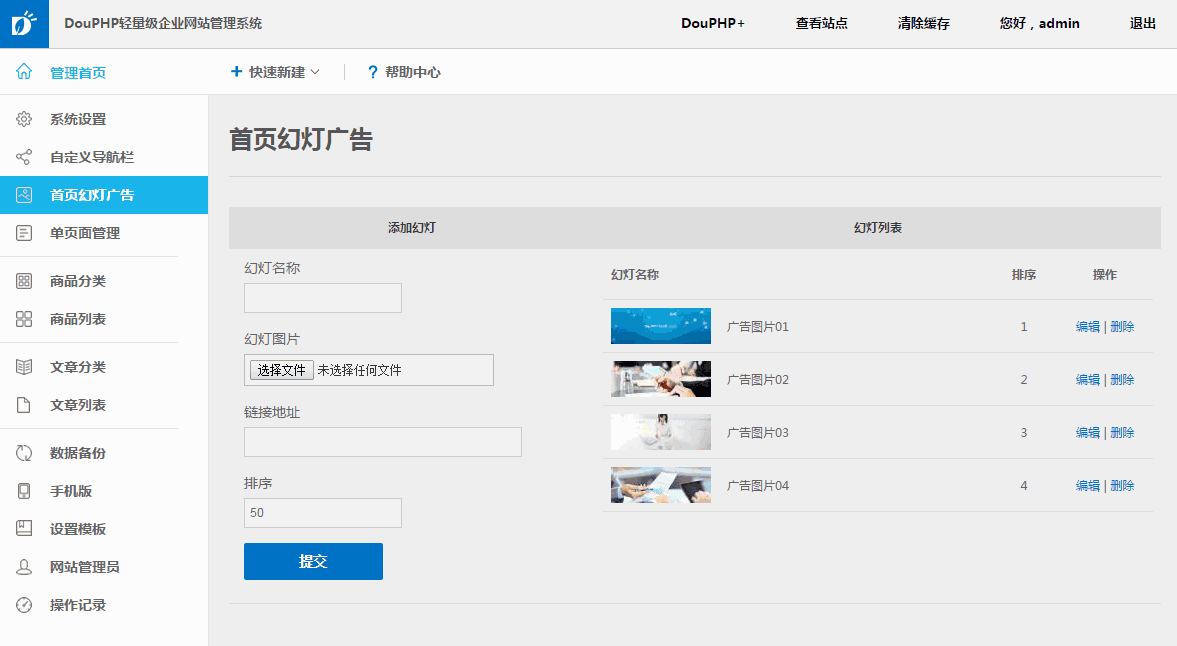Delete the 广告图片04 slide
Image resolution: width=1177 pixels, height=646 pixels.
(x=1122, y=486)
